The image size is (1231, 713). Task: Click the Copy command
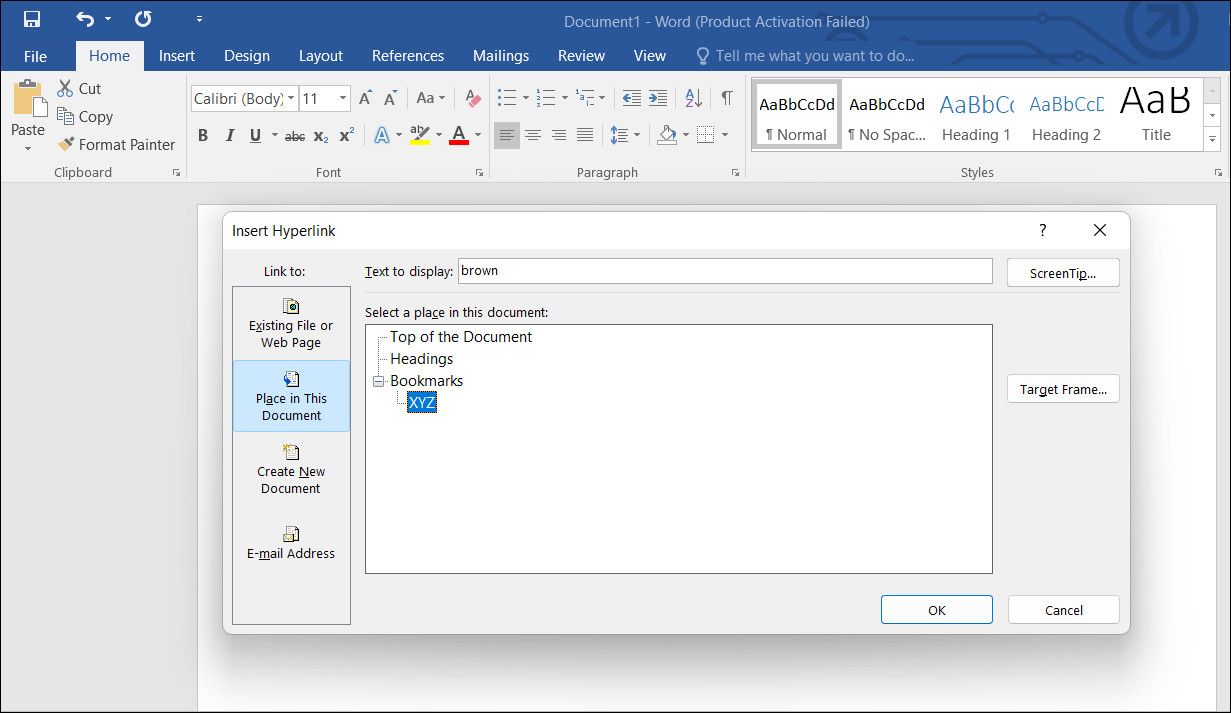[x=85, y=116]
